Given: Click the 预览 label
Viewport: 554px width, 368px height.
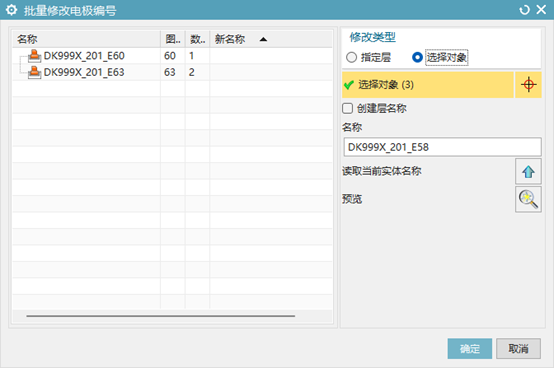Looking at the screenshot, I should click(352, 199).
